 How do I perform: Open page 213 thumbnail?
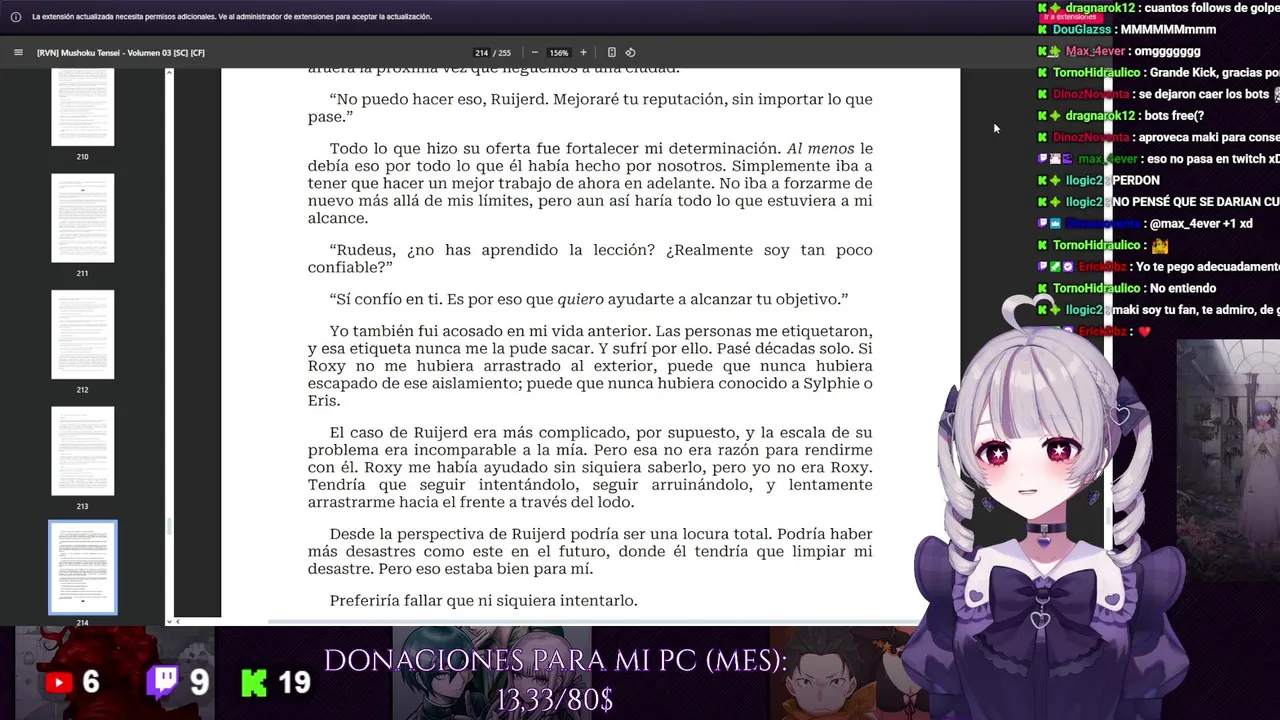coord(83,451)
